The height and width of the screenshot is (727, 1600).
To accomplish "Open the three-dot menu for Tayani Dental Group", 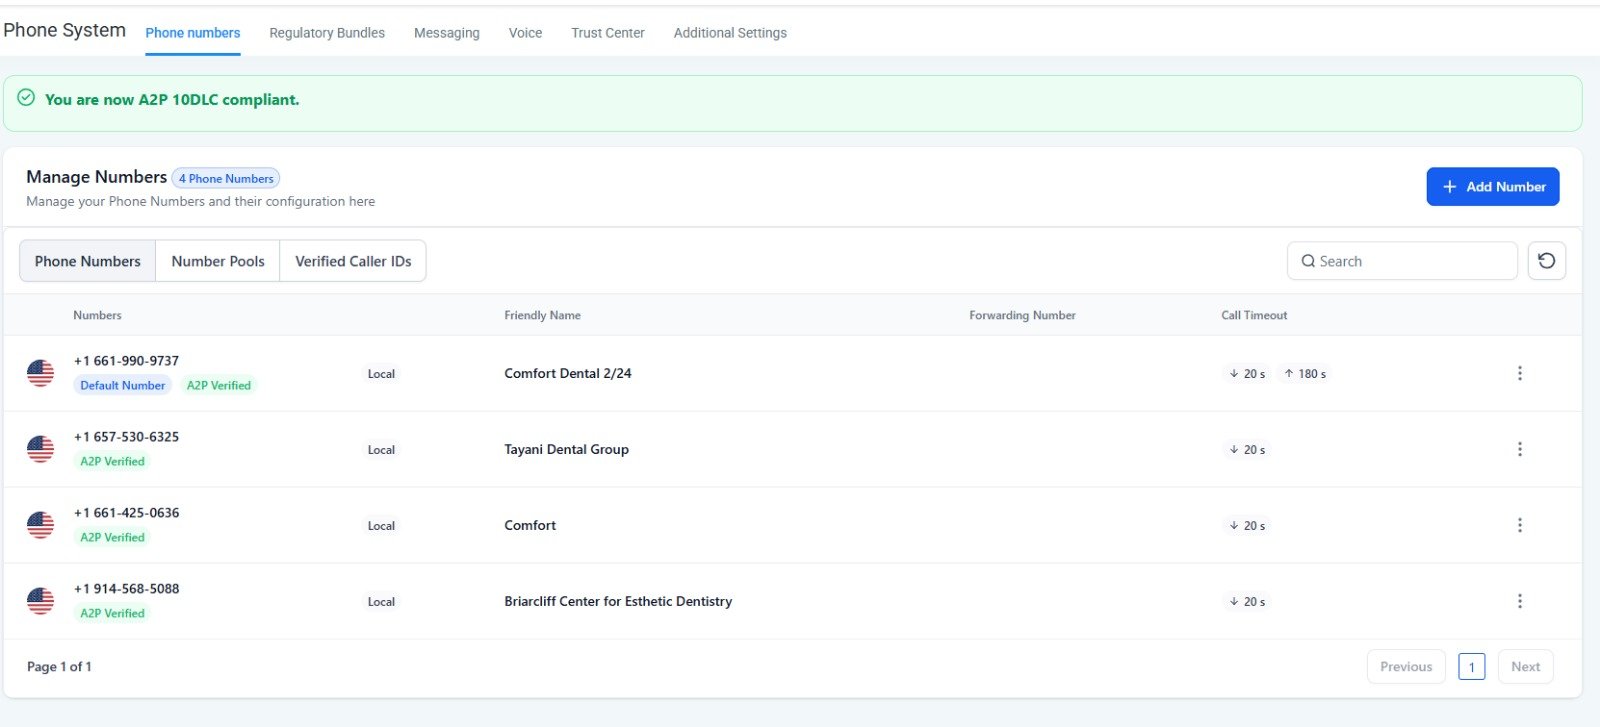I will click(1519, 449).
